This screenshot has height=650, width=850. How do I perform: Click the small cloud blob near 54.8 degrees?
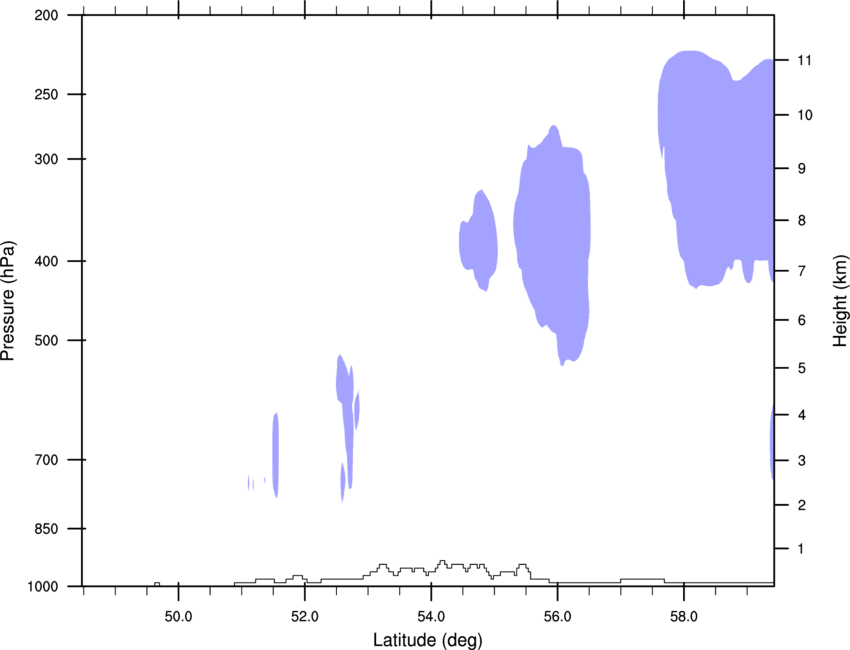(x=479, y=241)
